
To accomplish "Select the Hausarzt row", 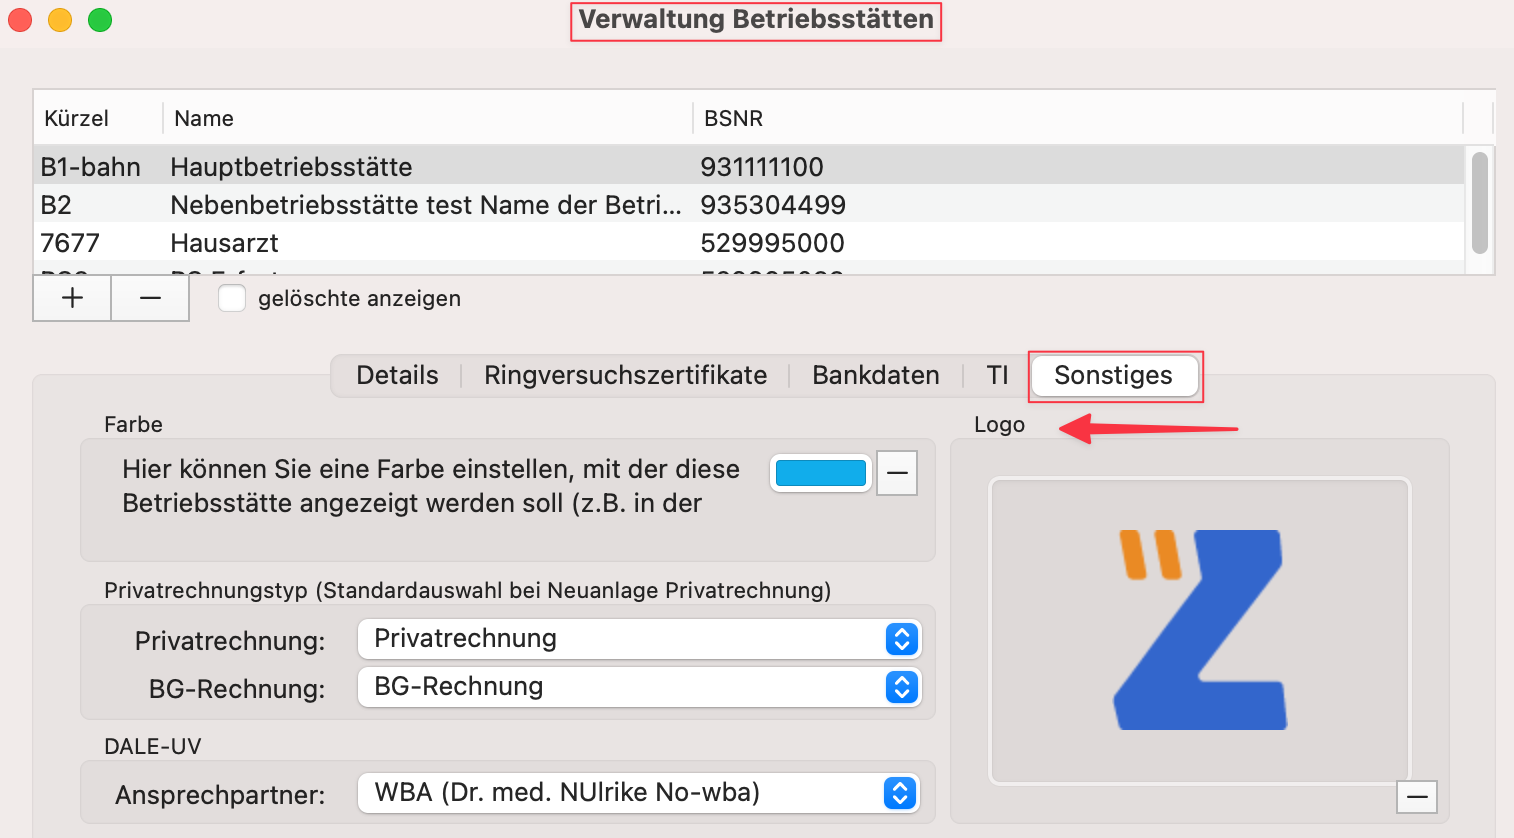I will click(749, 242).
